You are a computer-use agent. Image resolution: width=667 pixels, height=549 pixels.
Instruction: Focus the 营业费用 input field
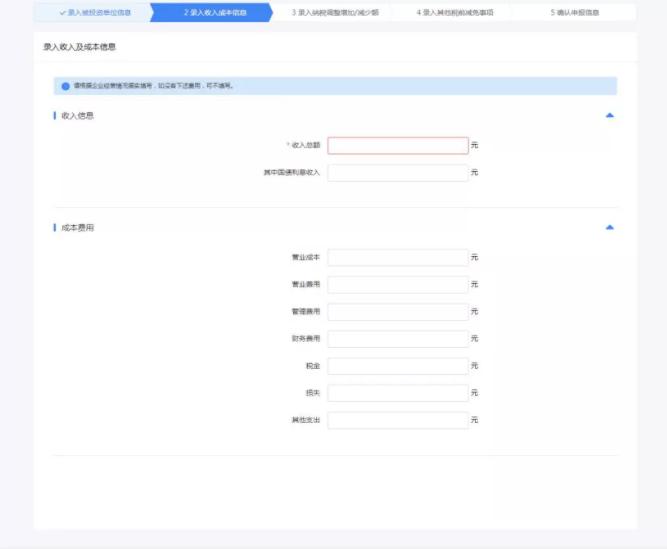coord(398,284)
